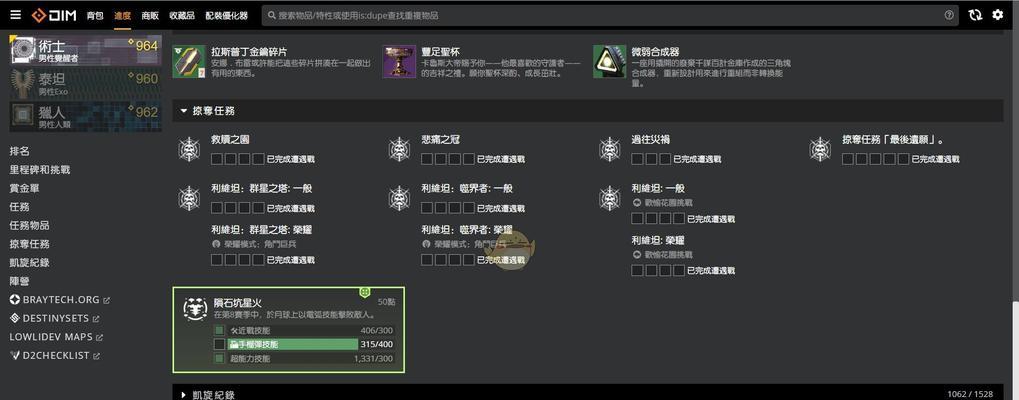Click the 隕石坑星火 triumph emblem icon
The height and width of the screenshot is (400, 1019).
(195, 310)
